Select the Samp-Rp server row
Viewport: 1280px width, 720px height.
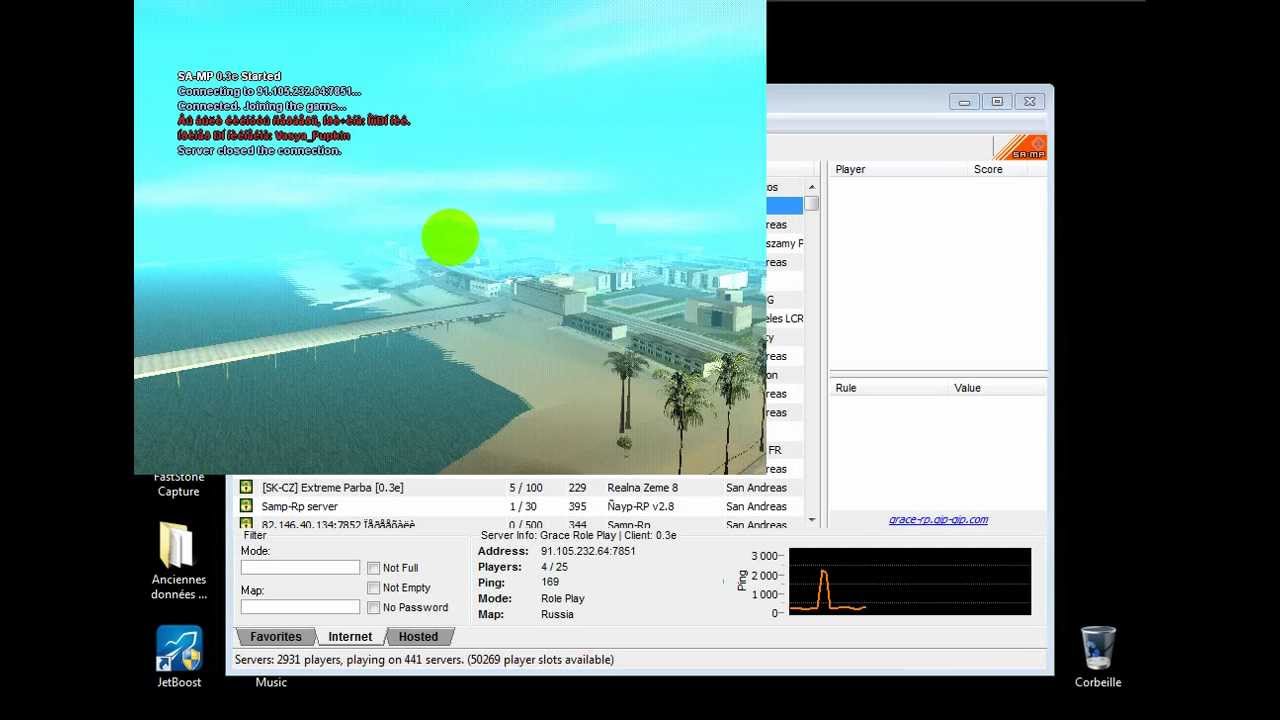click(x=520, y=507)
